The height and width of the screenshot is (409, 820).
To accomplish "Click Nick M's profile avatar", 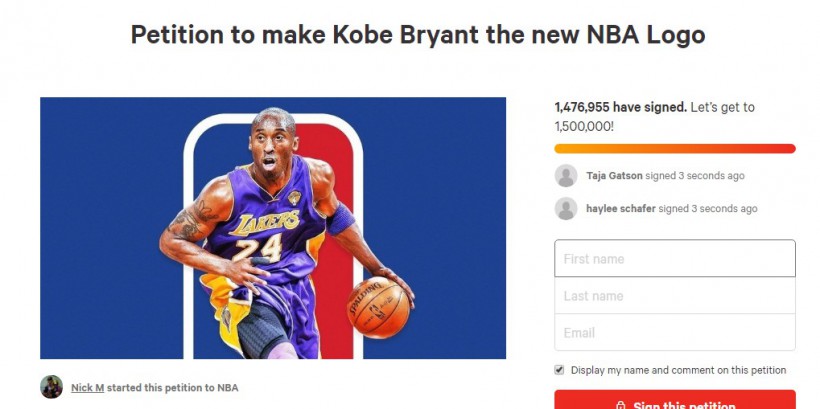I will coord(51,387).
